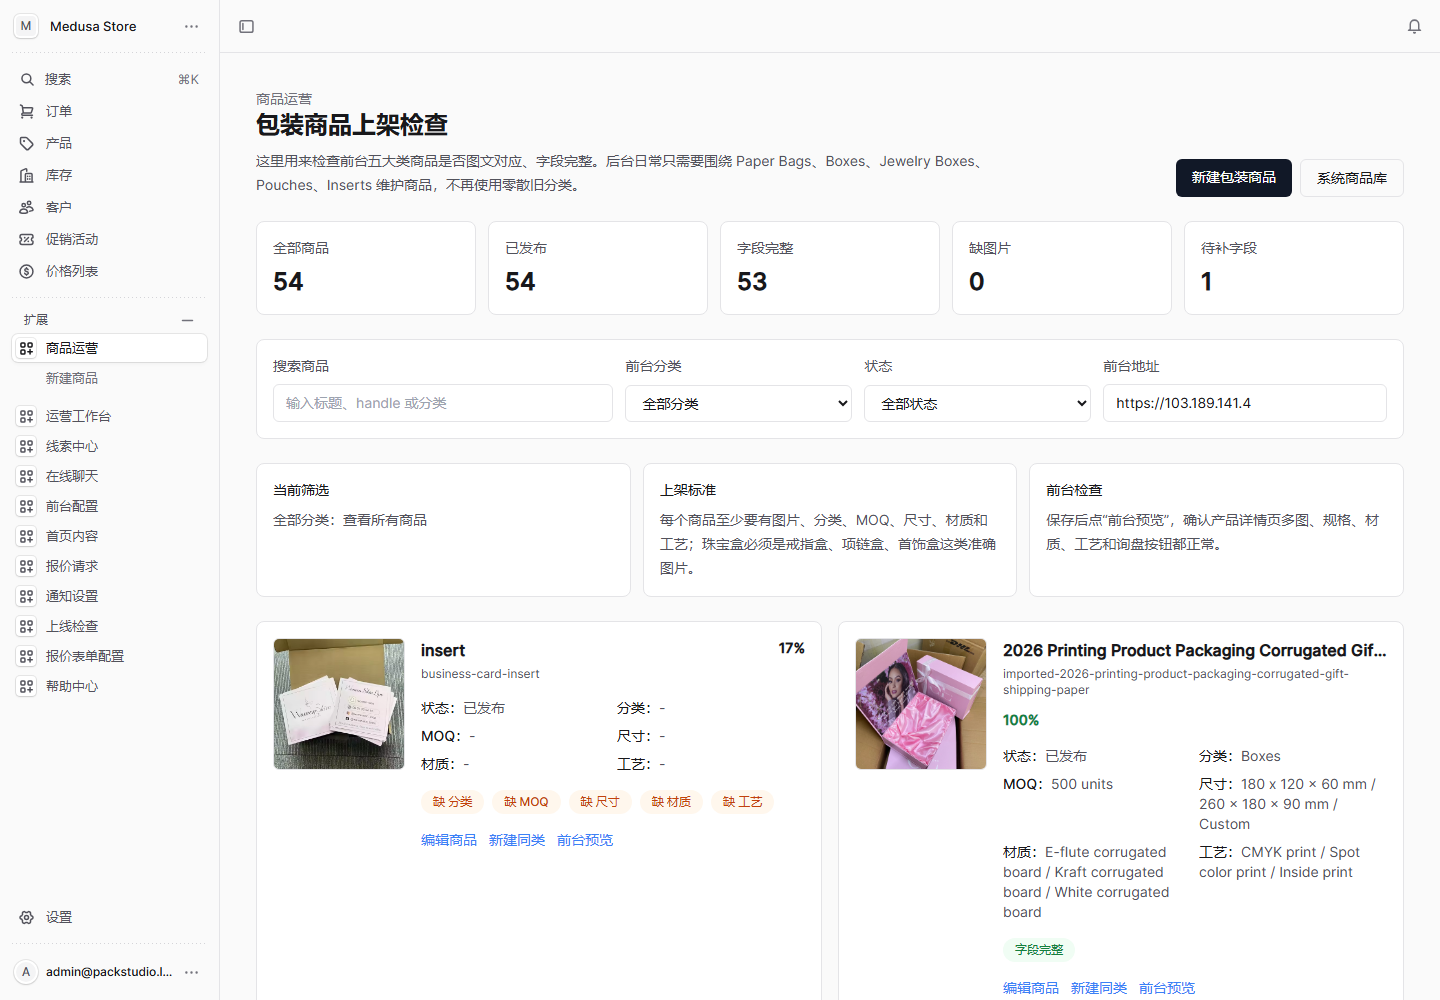Viewport: 1440px width, 1000px height.
Task: Click the 已发布 54 stat card
Action: [598, 268]
